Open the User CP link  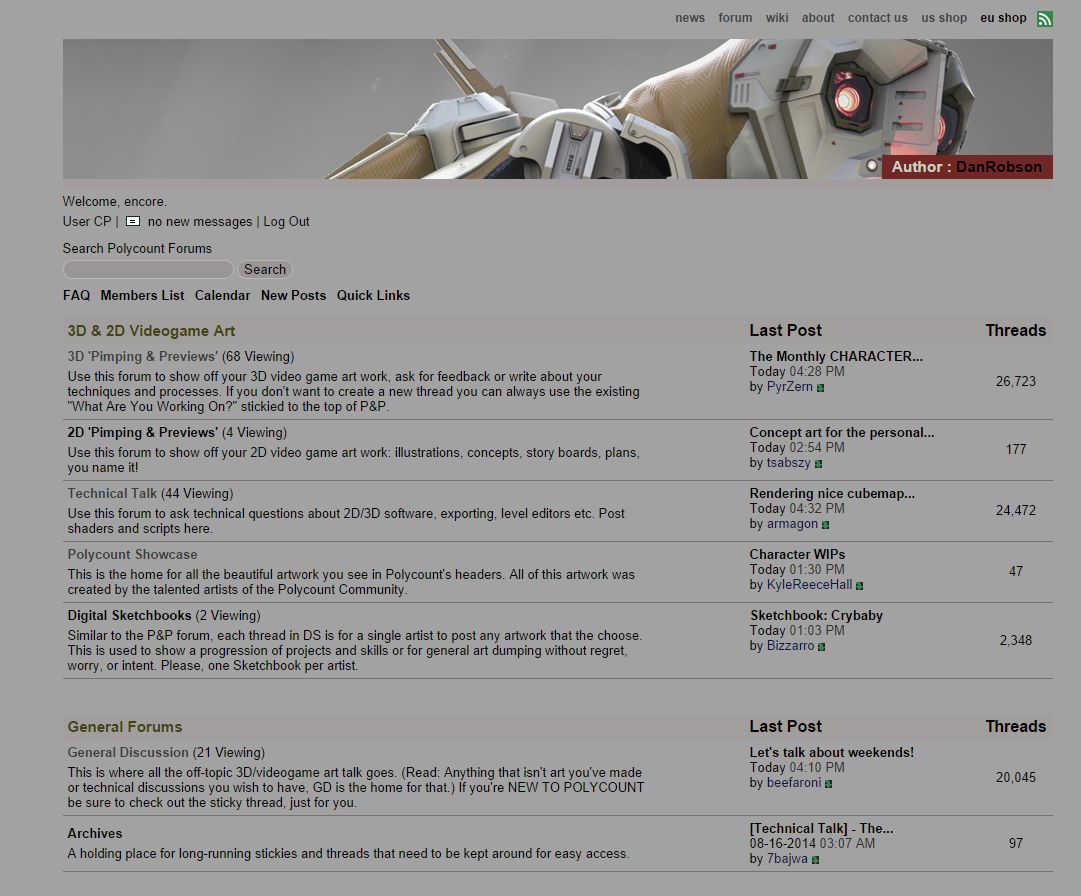click(87, 221)
